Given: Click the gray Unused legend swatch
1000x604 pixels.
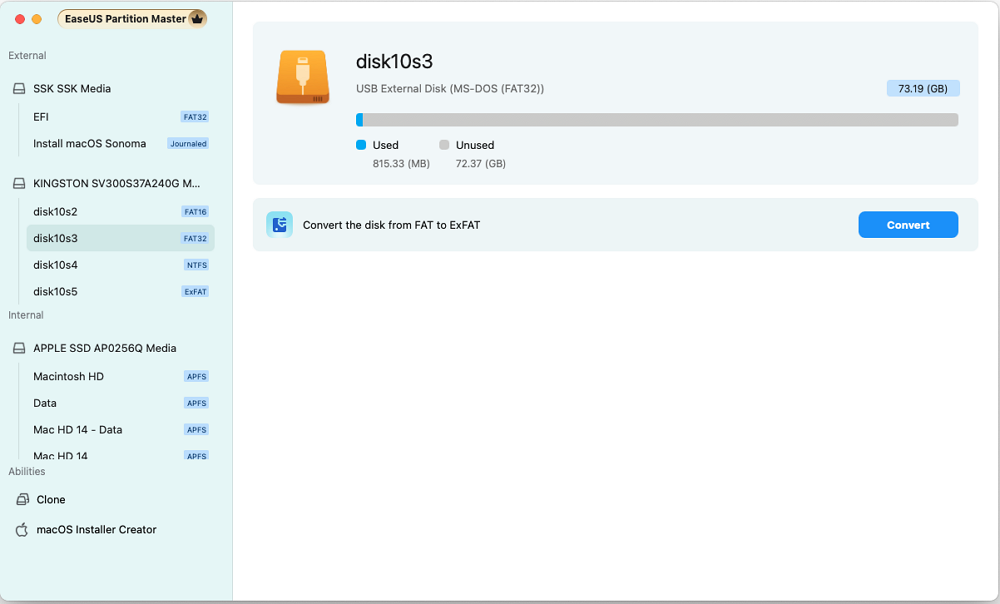Looking at the screenshot, I should coord(444,145).
